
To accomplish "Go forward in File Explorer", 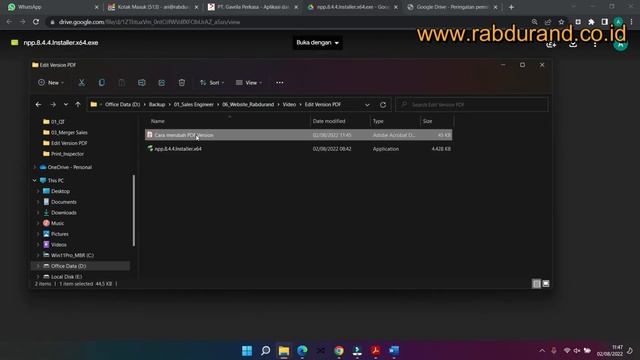I will 53,104.
